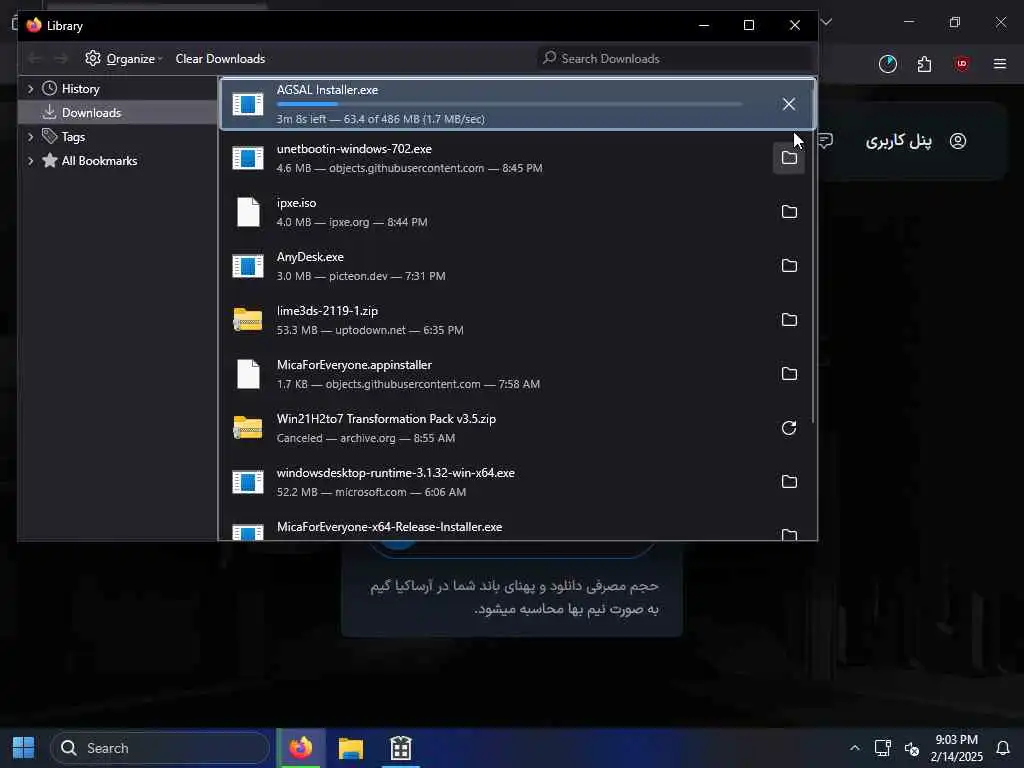Select the AnyDesk.exe download entry
This screenshot has width=1024, height=768.
click(516, 266)
